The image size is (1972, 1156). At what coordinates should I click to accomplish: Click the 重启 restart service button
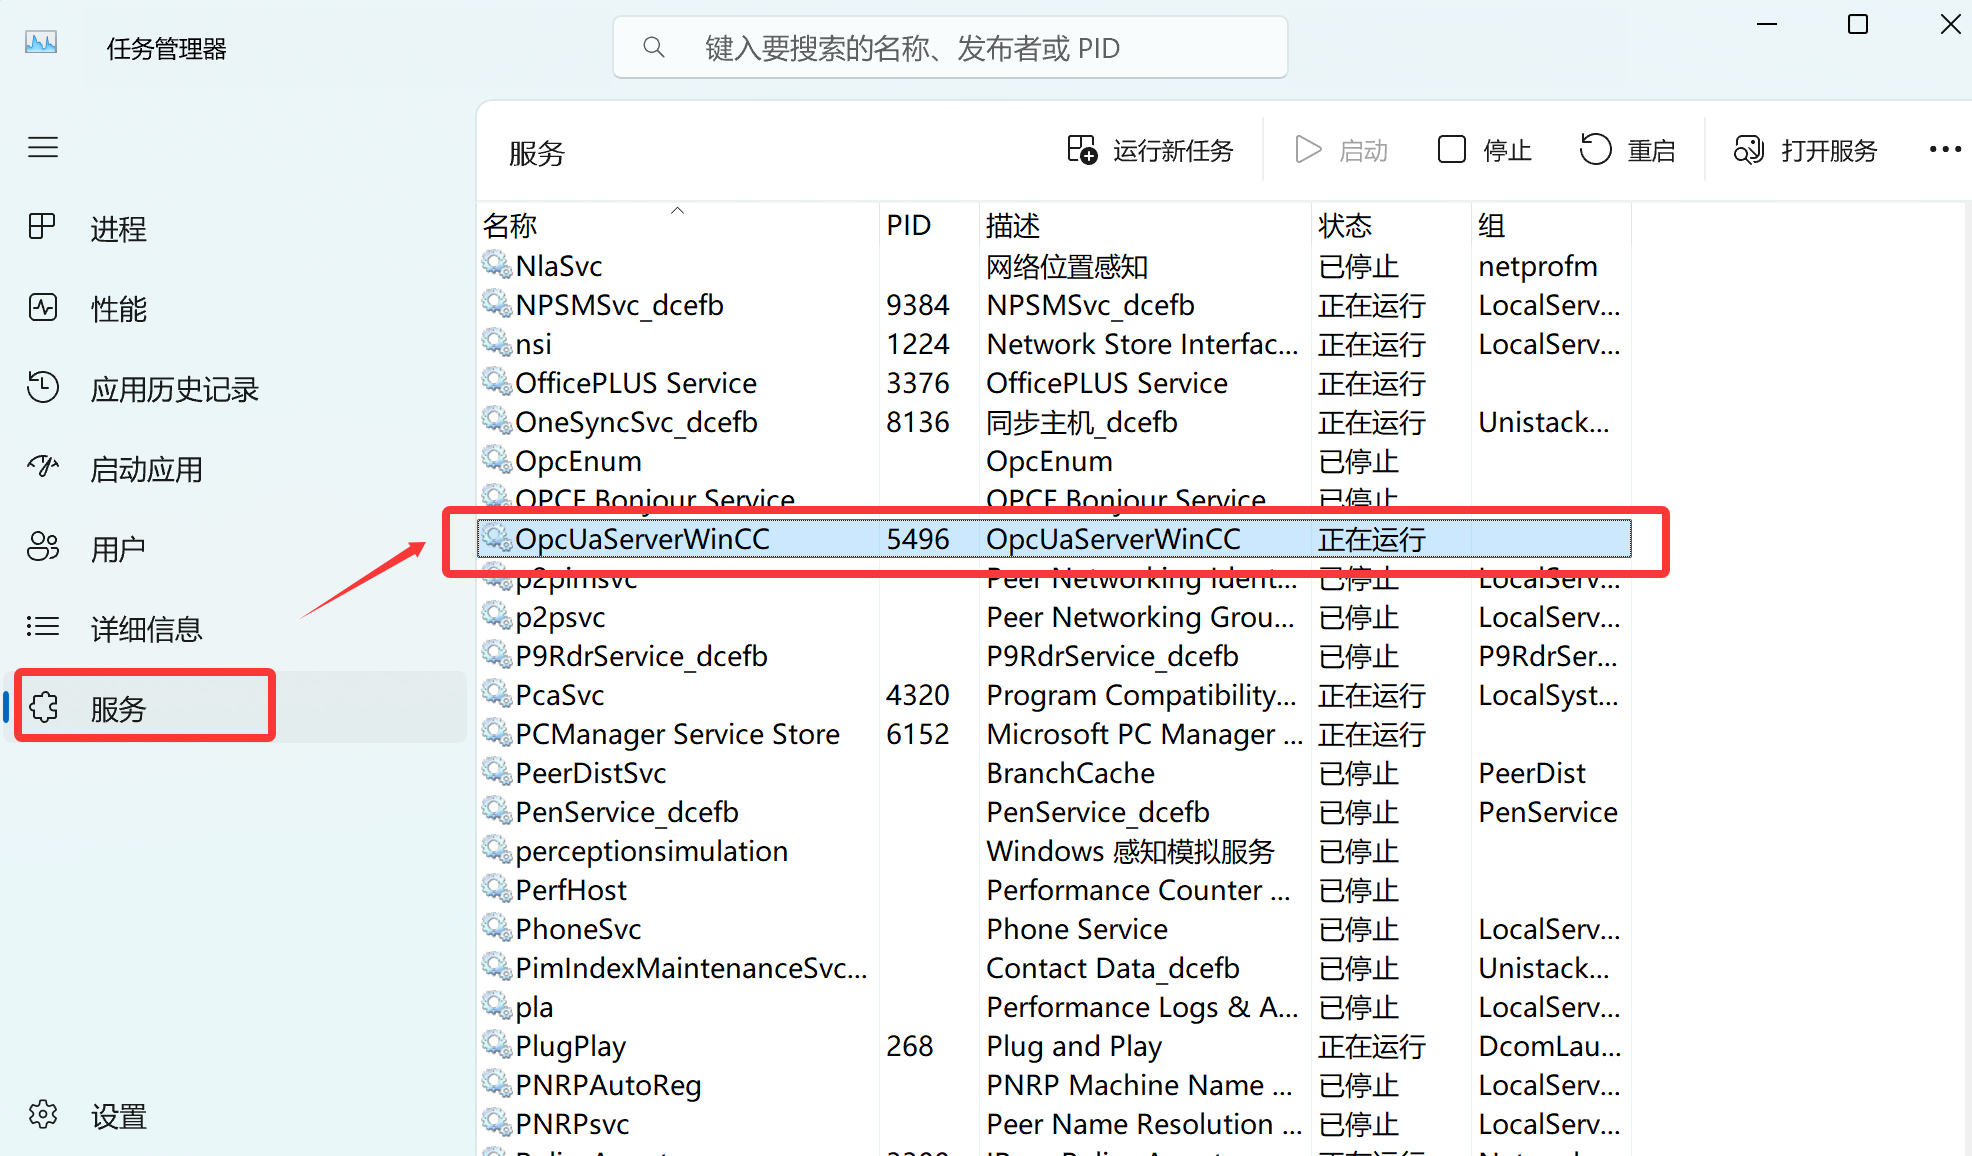pos(1627,151)
